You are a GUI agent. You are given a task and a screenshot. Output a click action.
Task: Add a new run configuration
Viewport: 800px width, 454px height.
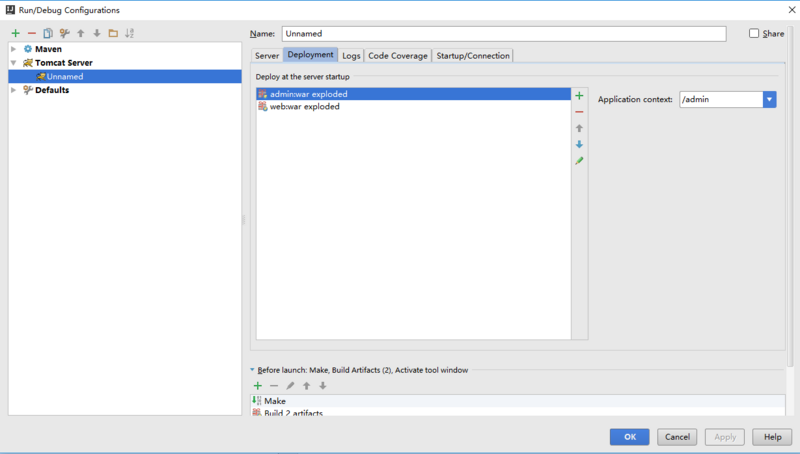coord(16,33)
